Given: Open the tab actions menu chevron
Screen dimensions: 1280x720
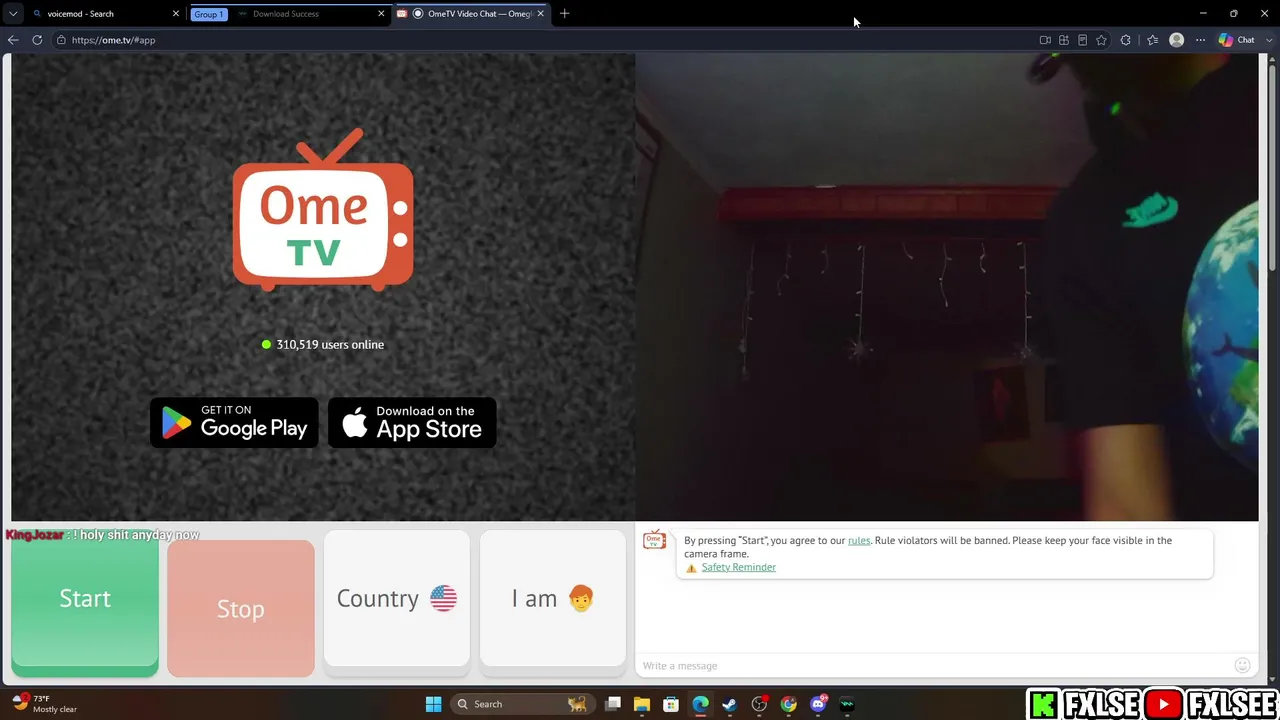Looking at the screenshot, I should coord(13,14).
